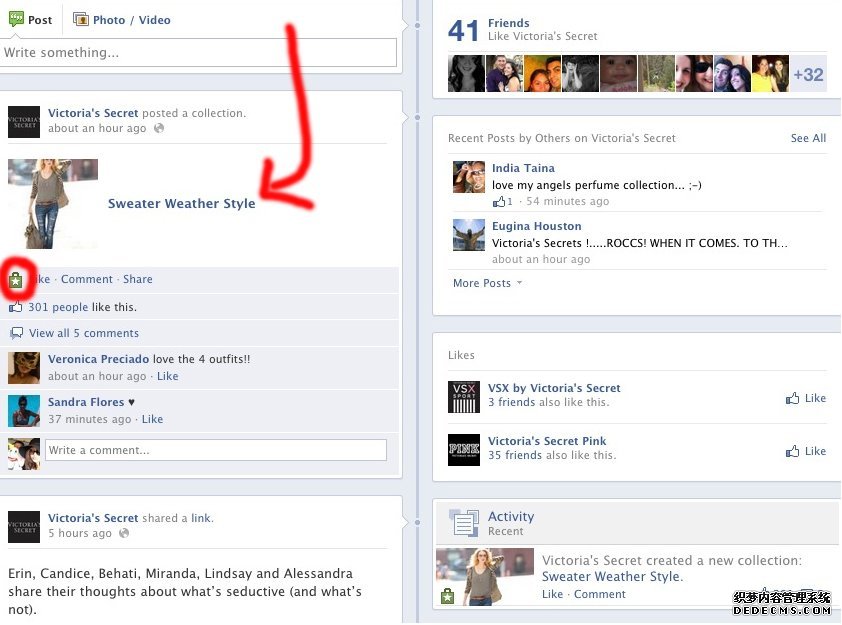Viewport: 842px width, 625px height.
Task: Expand the 'More Posts' dropdown
Action: pos(487,283)
